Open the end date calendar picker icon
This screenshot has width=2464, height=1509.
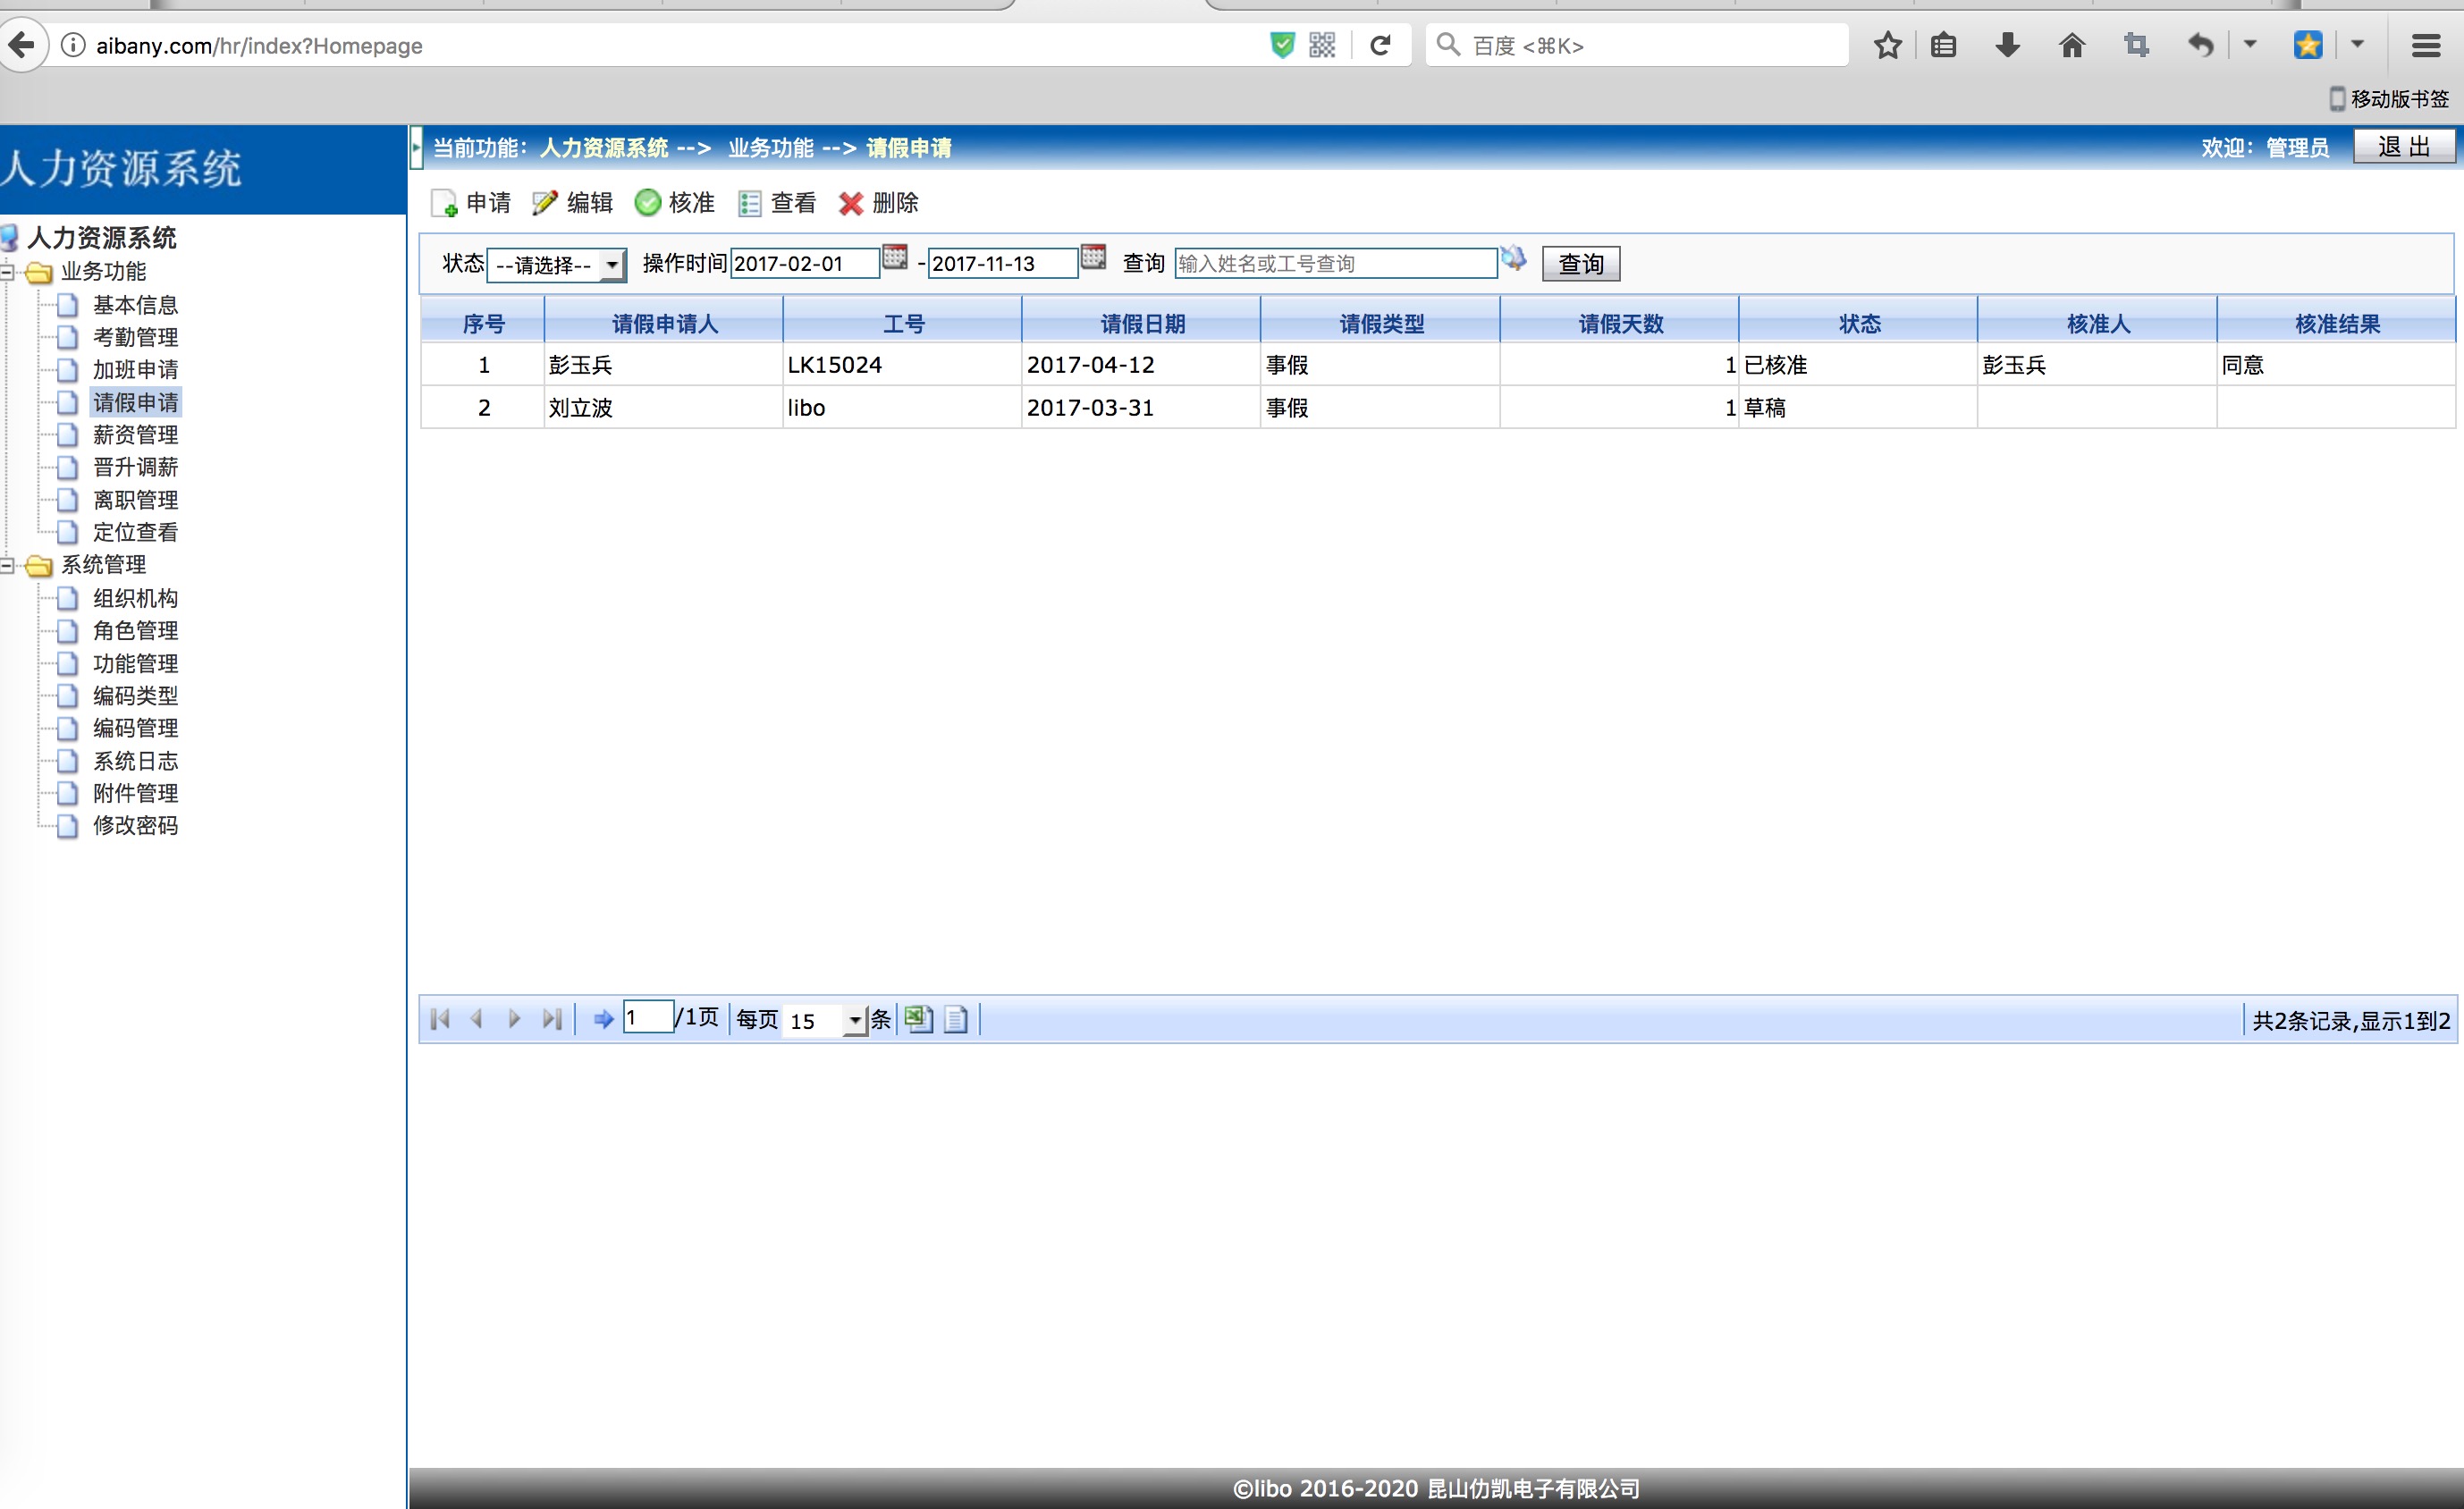[1093, 258]
